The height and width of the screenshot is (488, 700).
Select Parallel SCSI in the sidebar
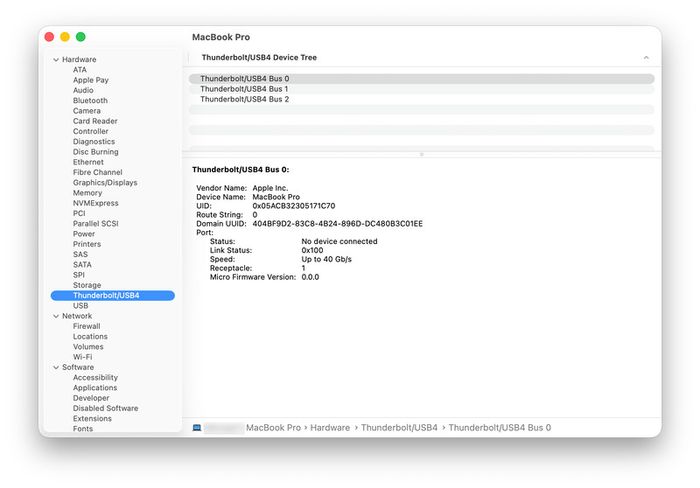96,224
